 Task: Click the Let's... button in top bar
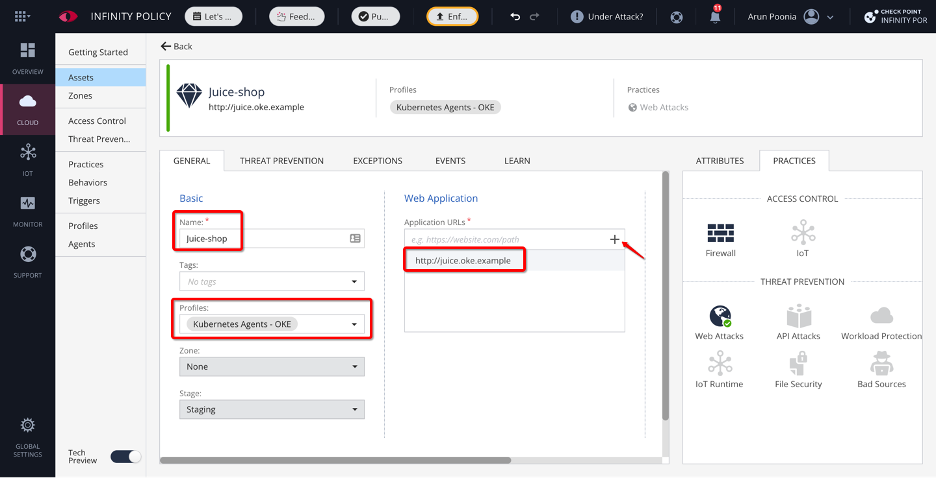coord(214,17)
